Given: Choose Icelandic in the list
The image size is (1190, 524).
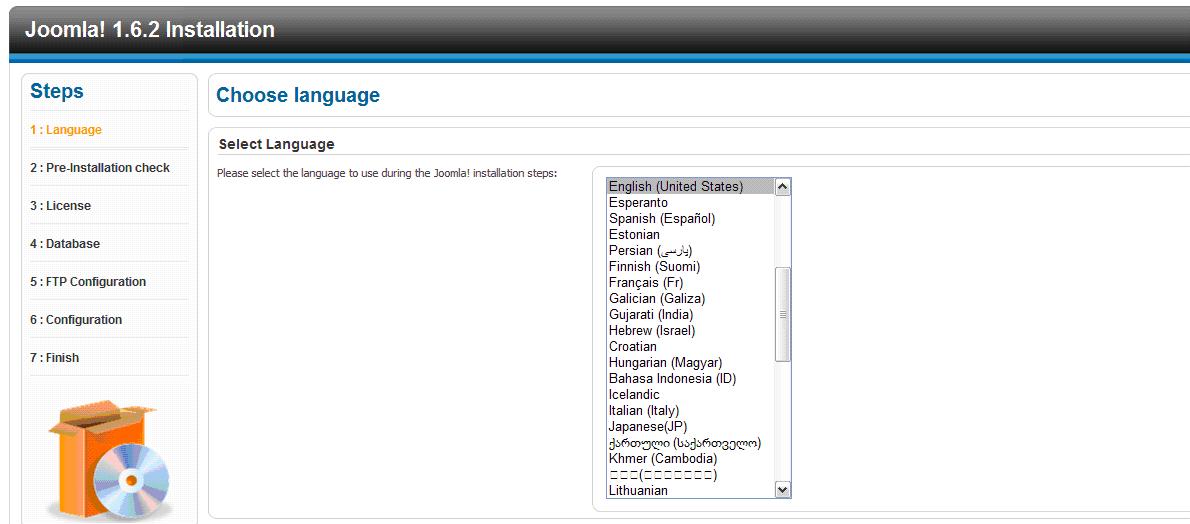Looking at the screenshot, I should point(691,394).
